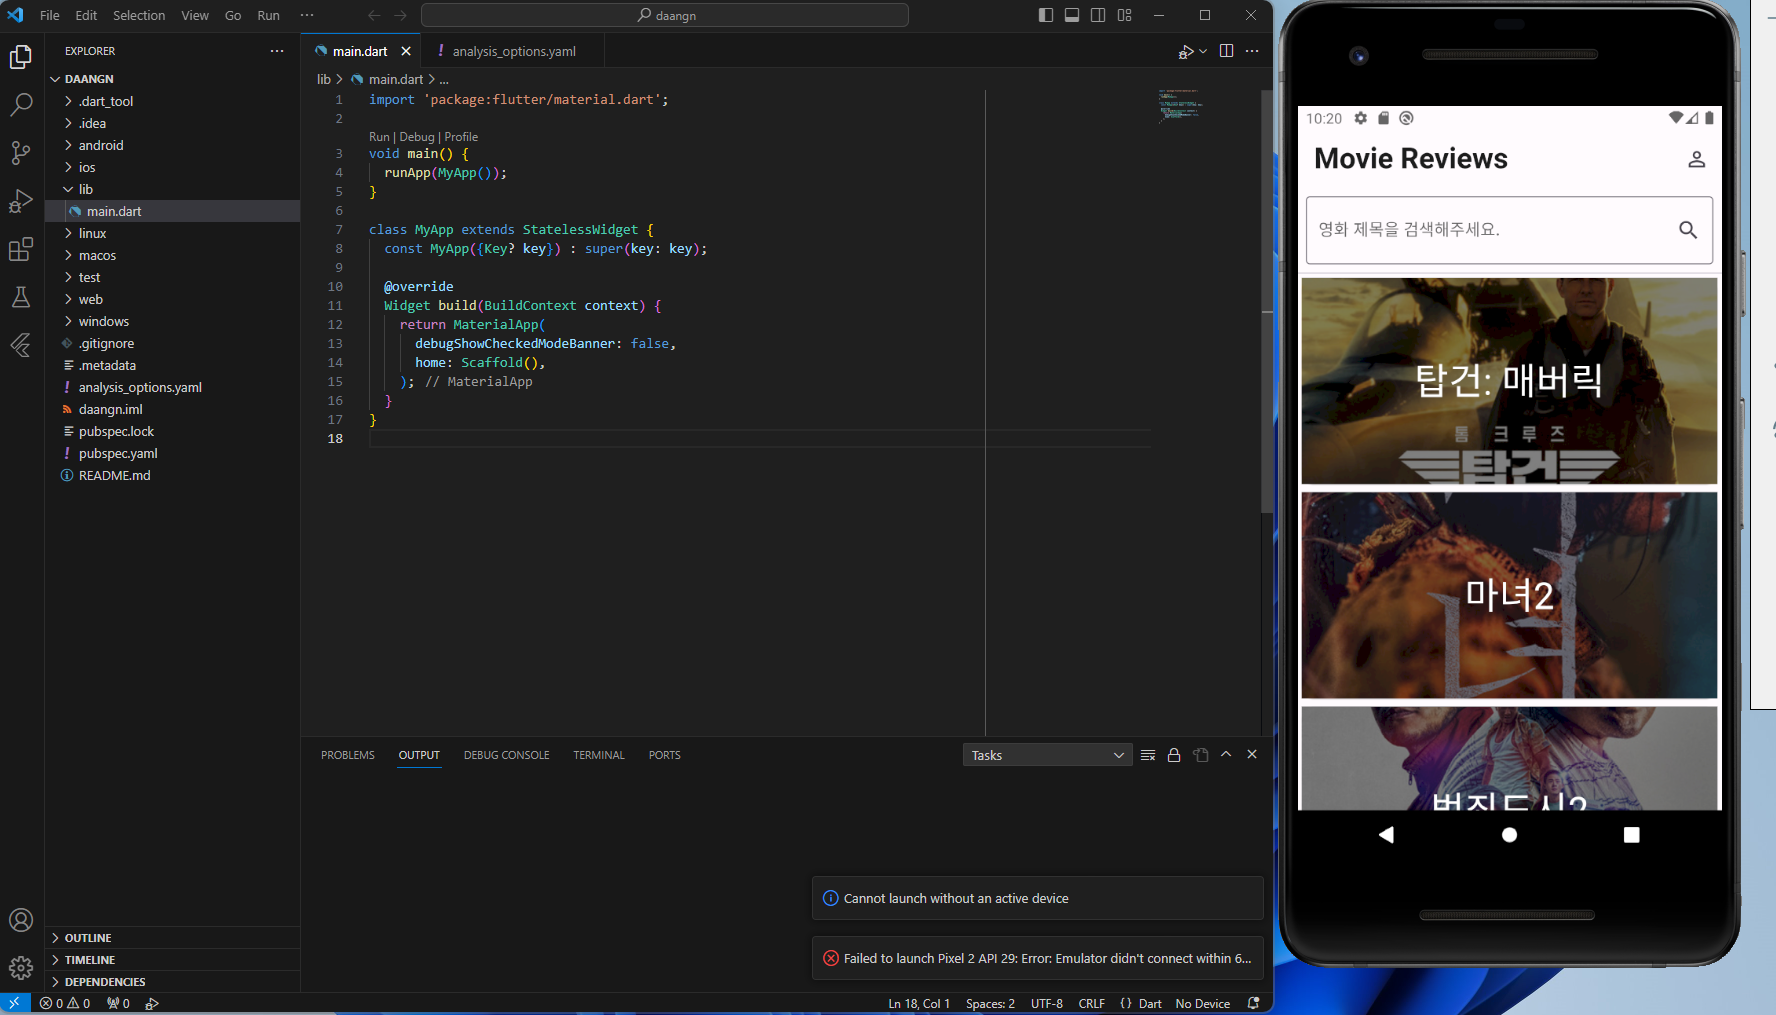
Task: Open the Selection menu
Action: (139, 15)
